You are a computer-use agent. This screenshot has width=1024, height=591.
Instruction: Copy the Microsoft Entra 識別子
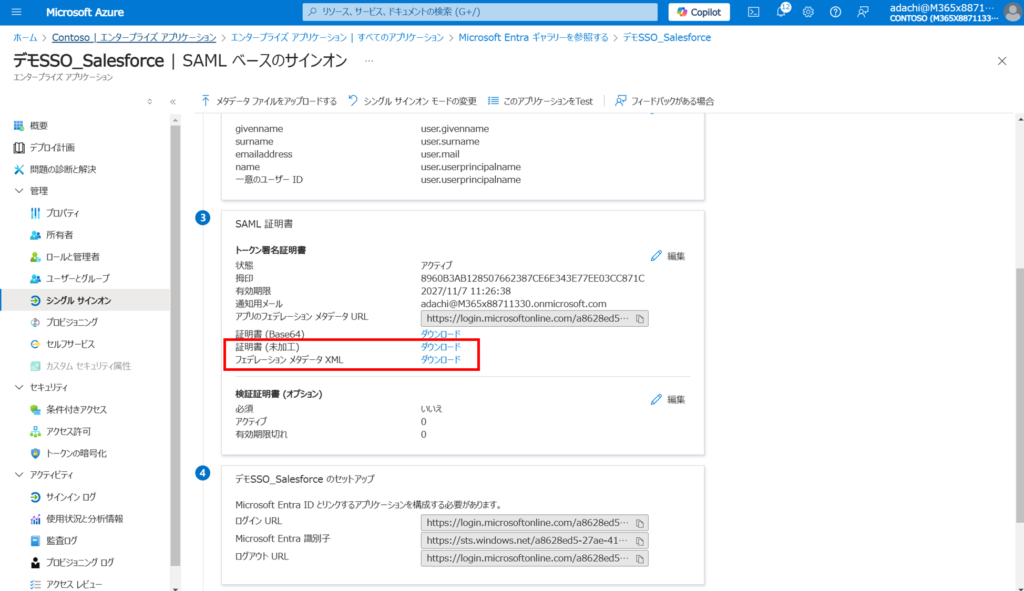tap(640, 541)
